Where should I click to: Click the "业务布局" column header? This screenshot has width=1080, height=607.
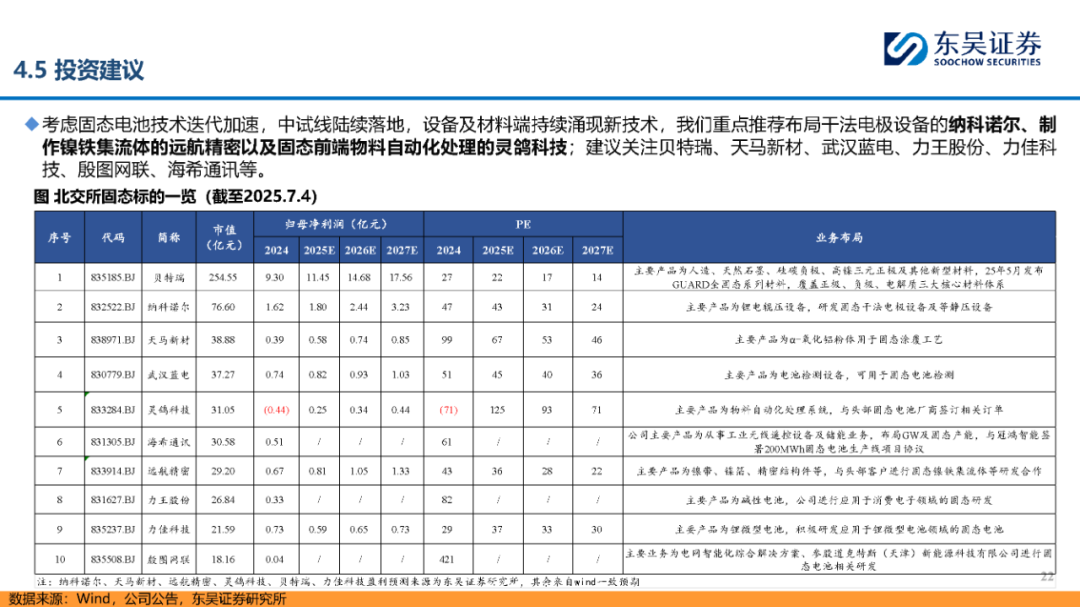[x=839, y=237]
